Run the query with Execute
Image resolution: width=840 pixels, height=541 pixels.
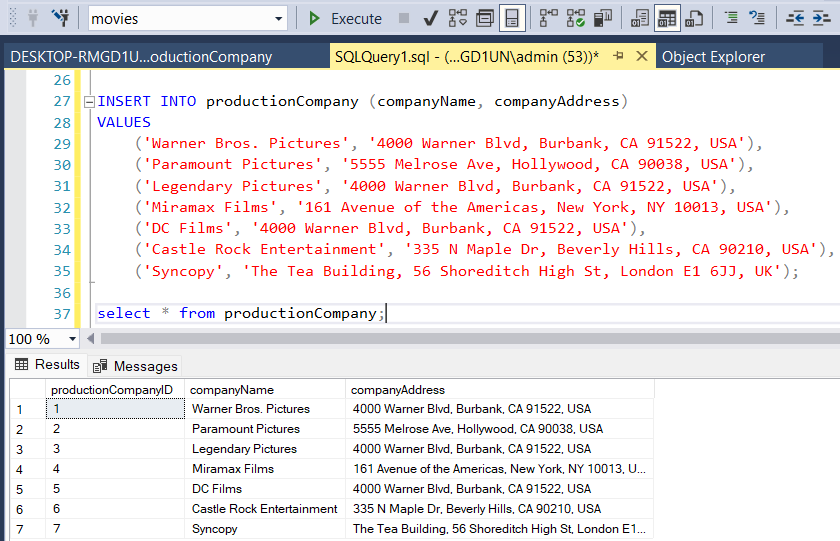[x=346, y=19]
